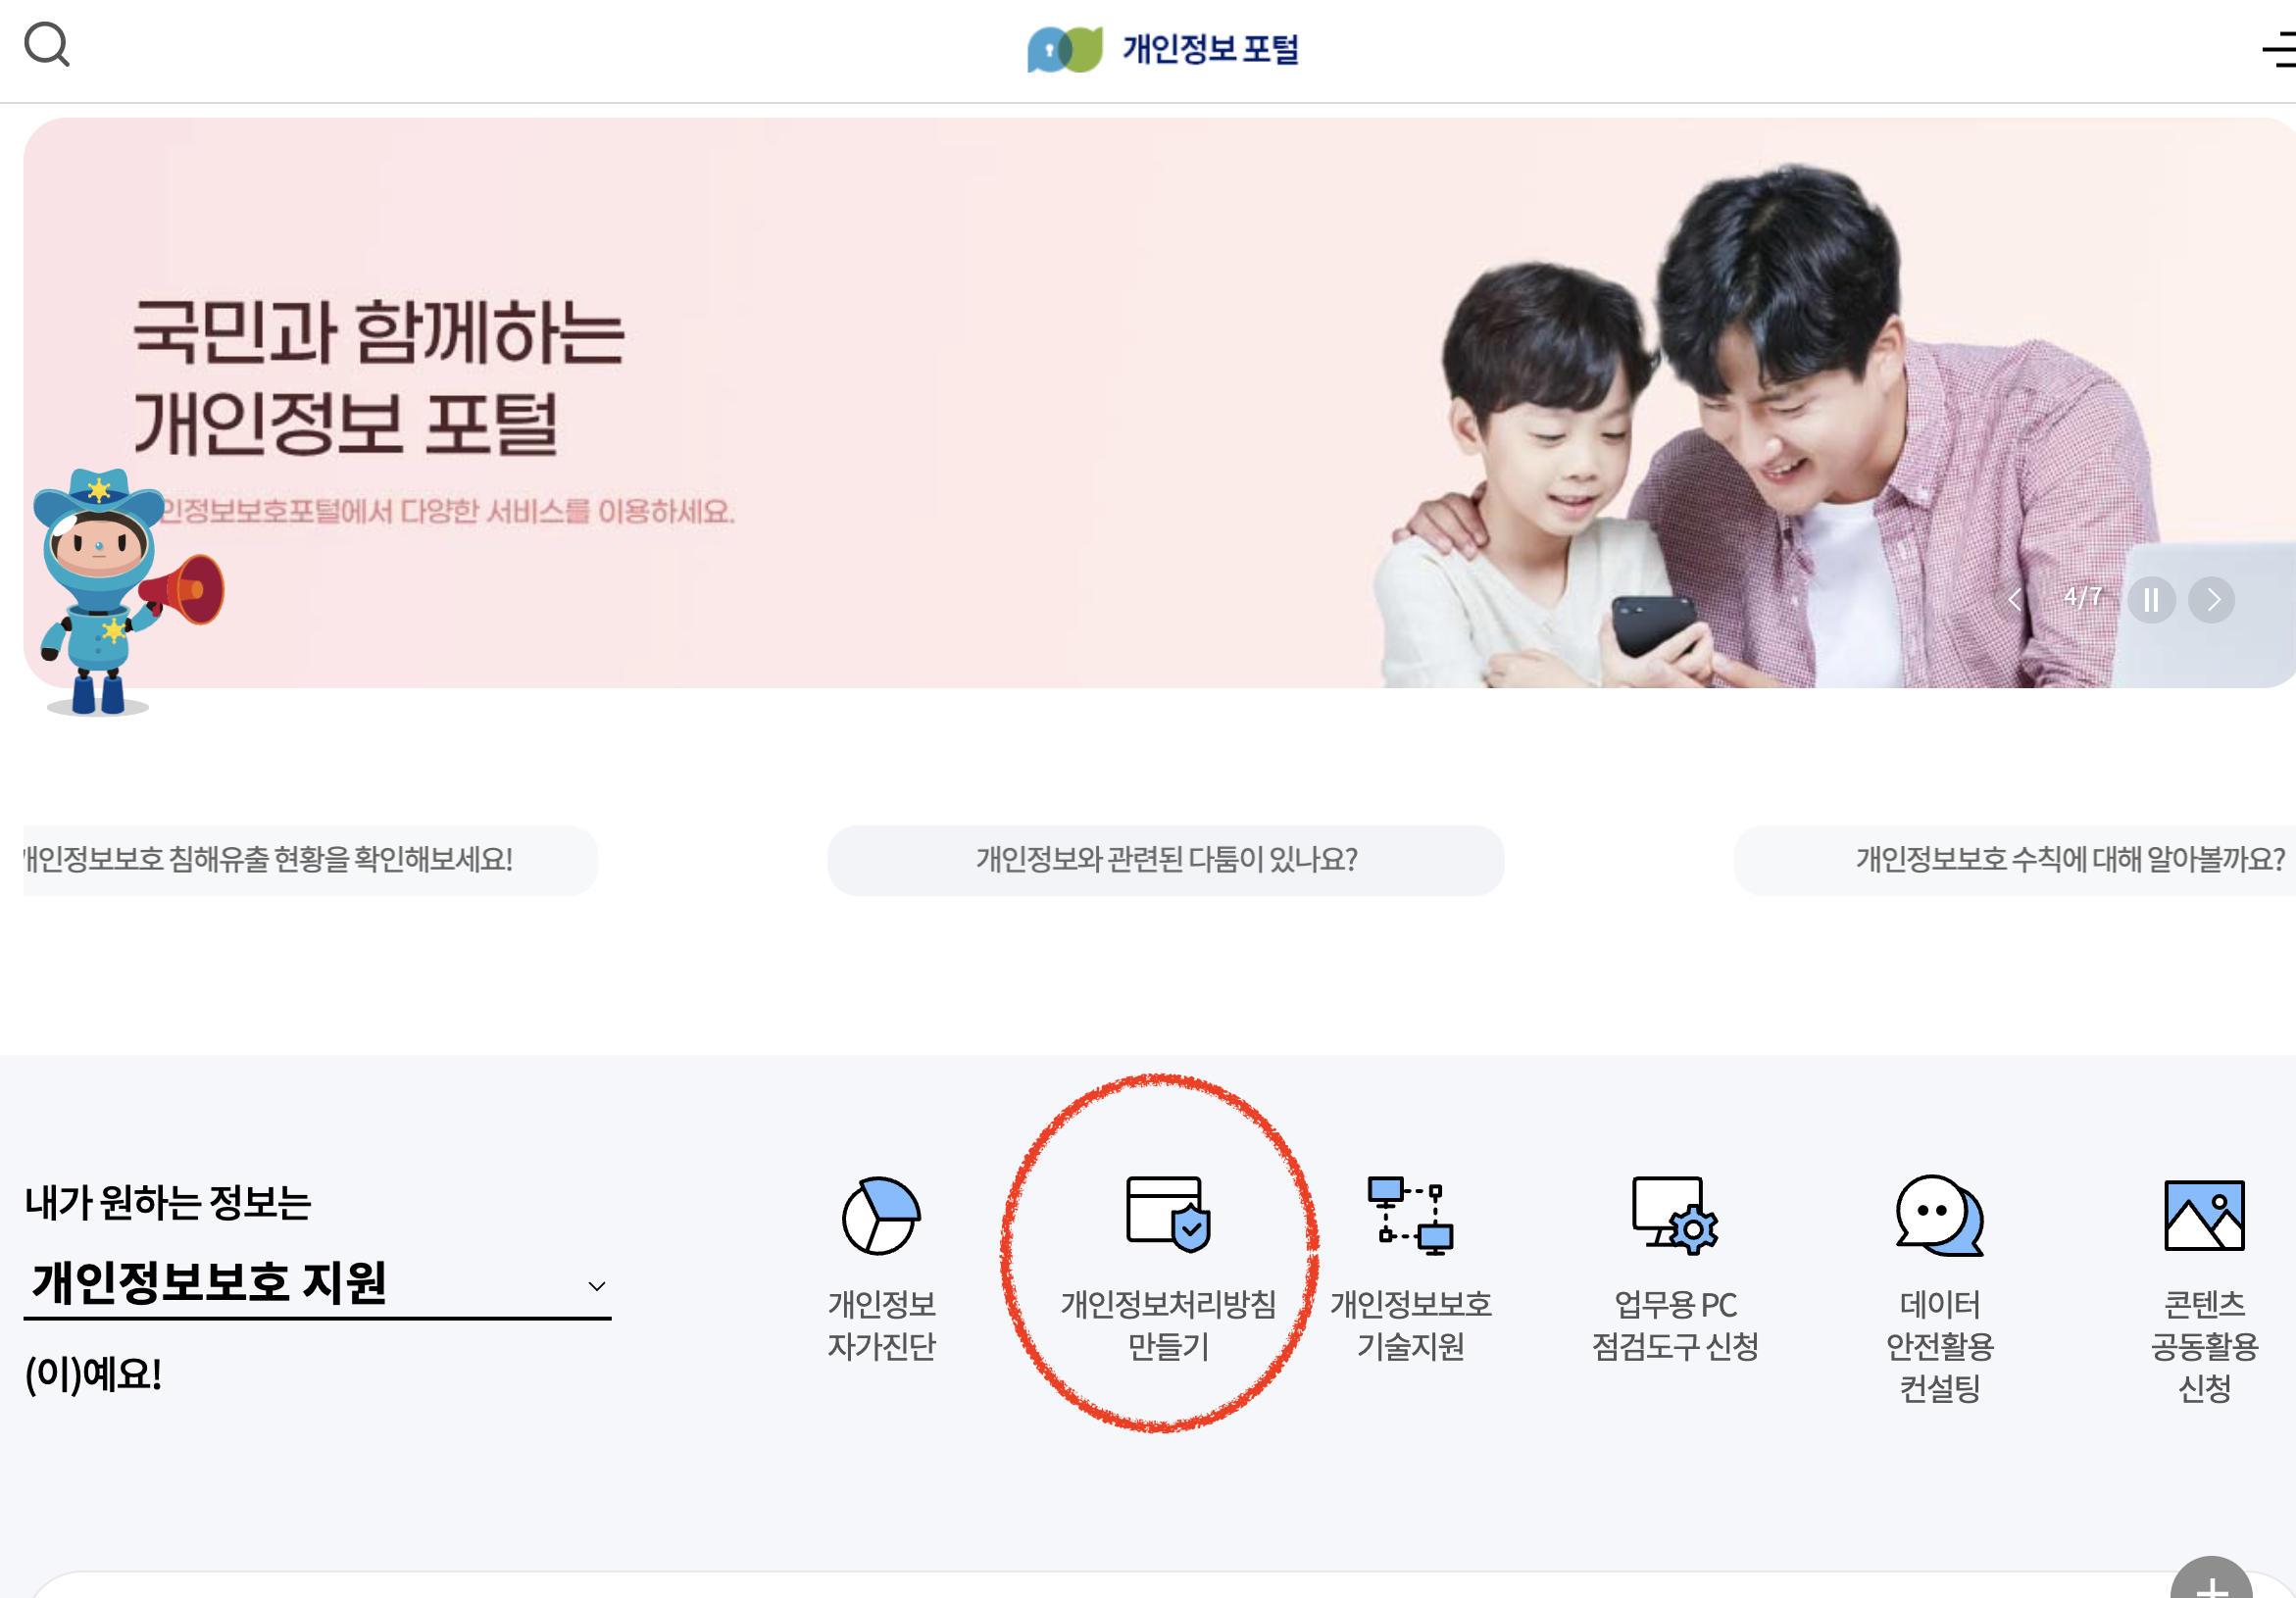This screenshot has height=1598, width=2296.
Task: Open the 개인정보처리방침 만들기 shield icon
Action: [x=1167, y=1214]
